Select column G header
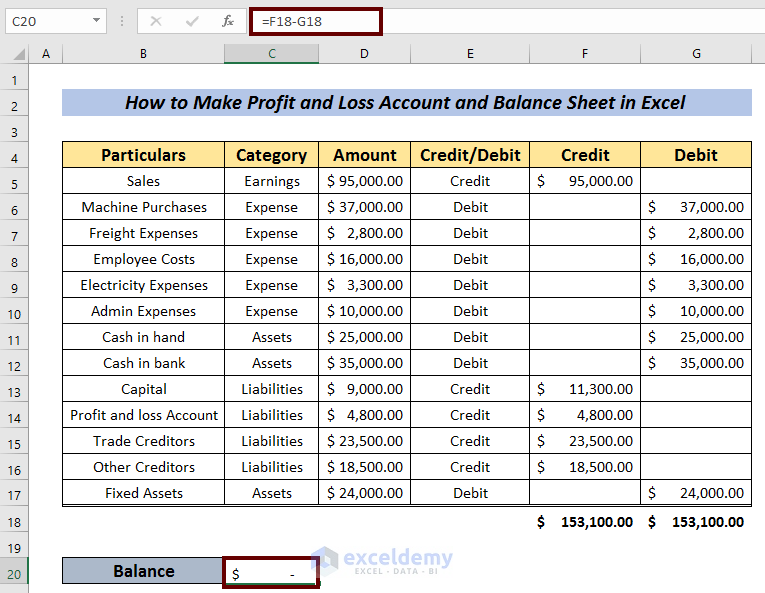The height and width of the screenshot is (593, 765). 696,54
